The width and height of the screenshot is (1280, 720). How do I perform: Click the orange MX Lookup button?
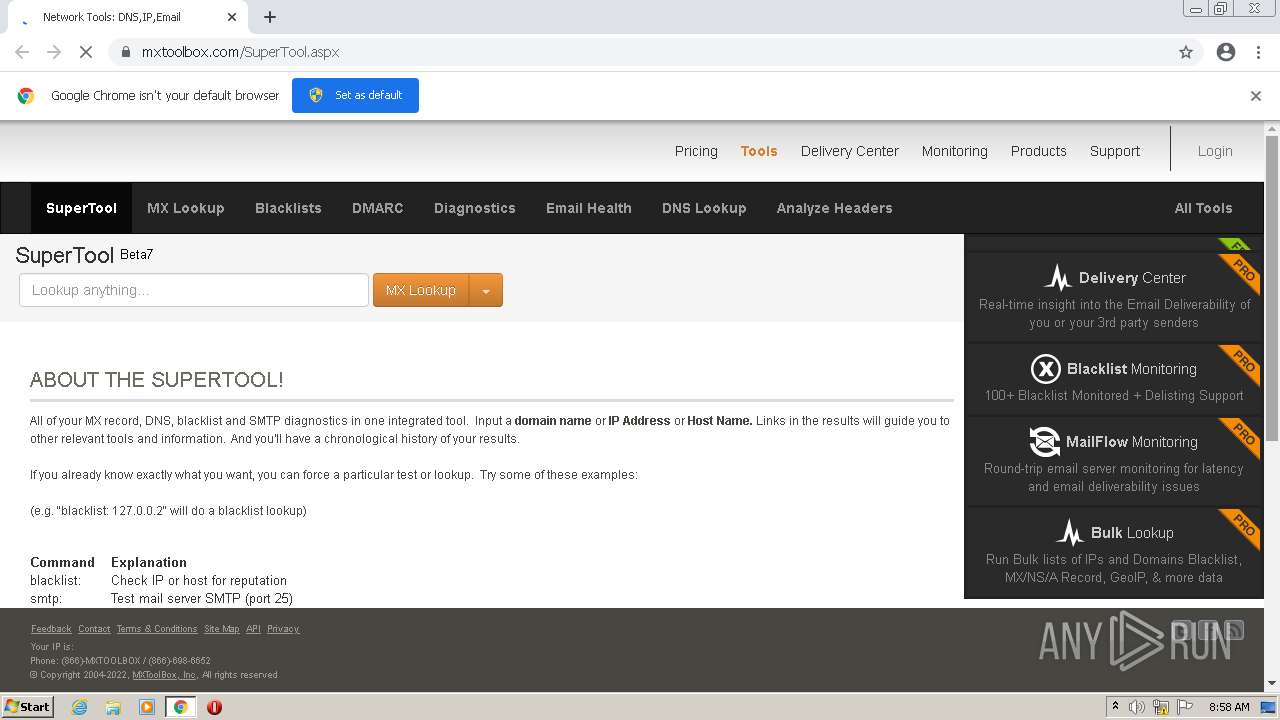click(421, 290)
